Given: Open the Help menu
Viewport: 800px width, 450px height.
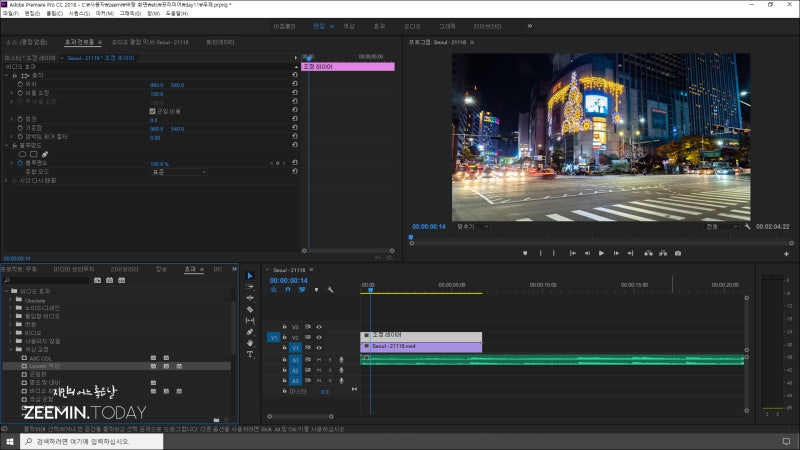Looking at the screenshot, I should [177, 14].
